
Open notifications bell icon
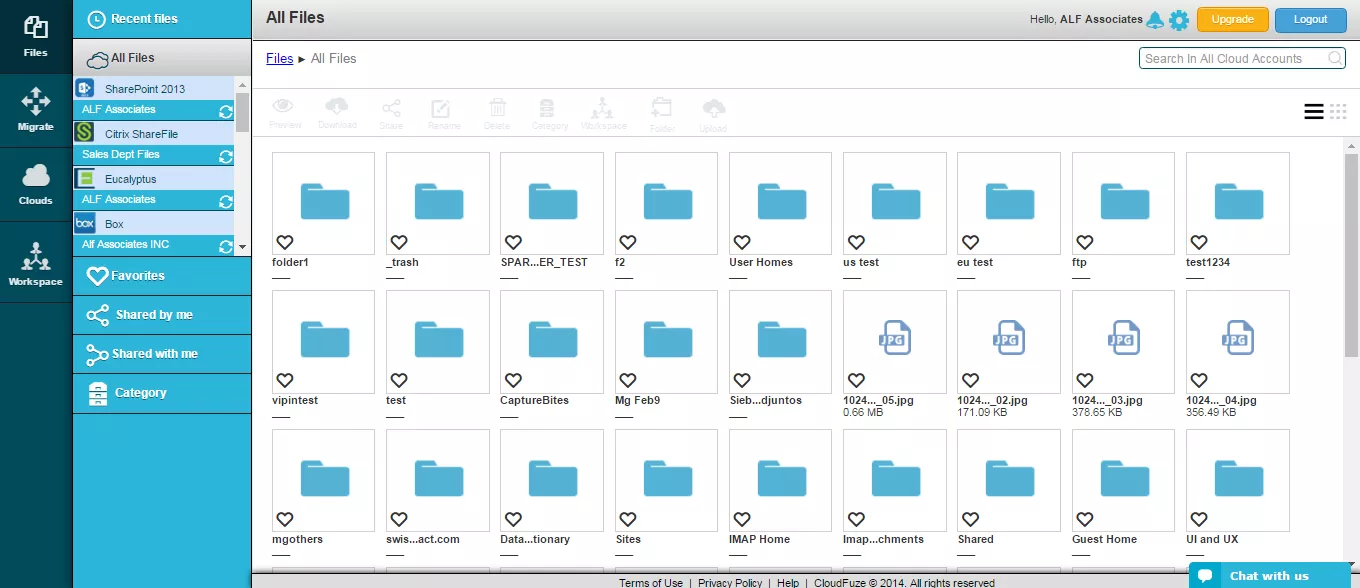pyautogui.click(x=1155, y=19)
